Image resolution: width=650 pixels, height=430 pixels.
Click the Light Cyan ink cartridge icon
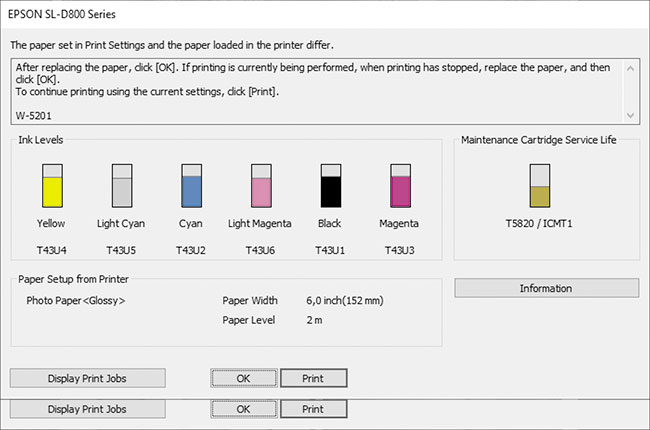click(x=121, y=185)
